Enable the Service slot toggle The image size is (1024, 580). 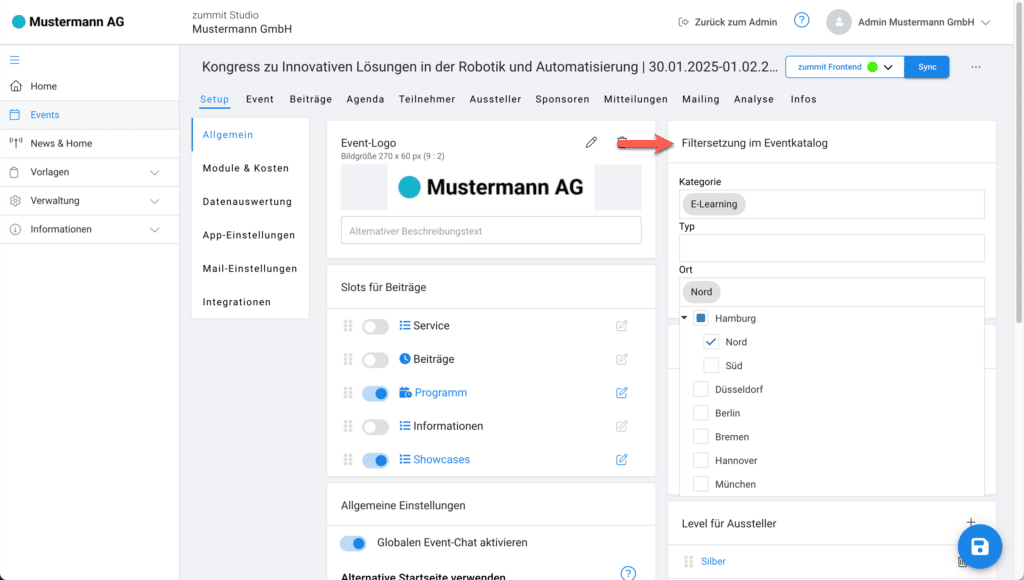click(375, 326)
